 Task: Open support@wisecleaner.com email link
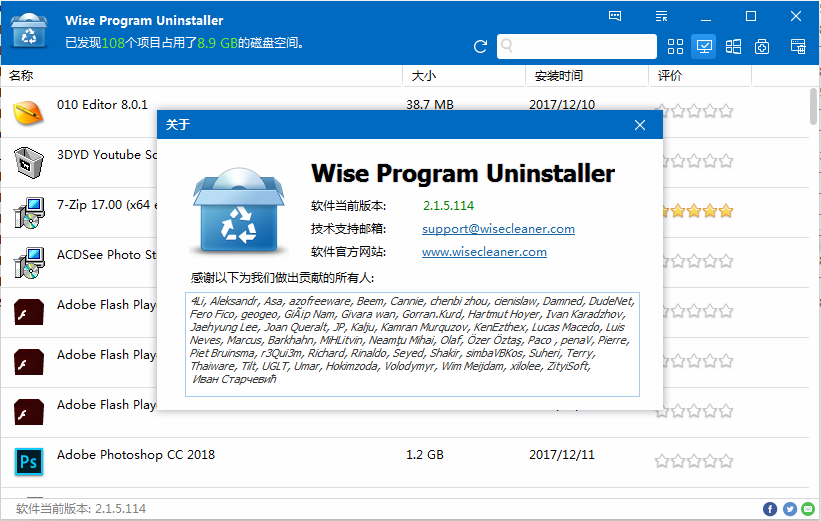click(x=498, y=229)
